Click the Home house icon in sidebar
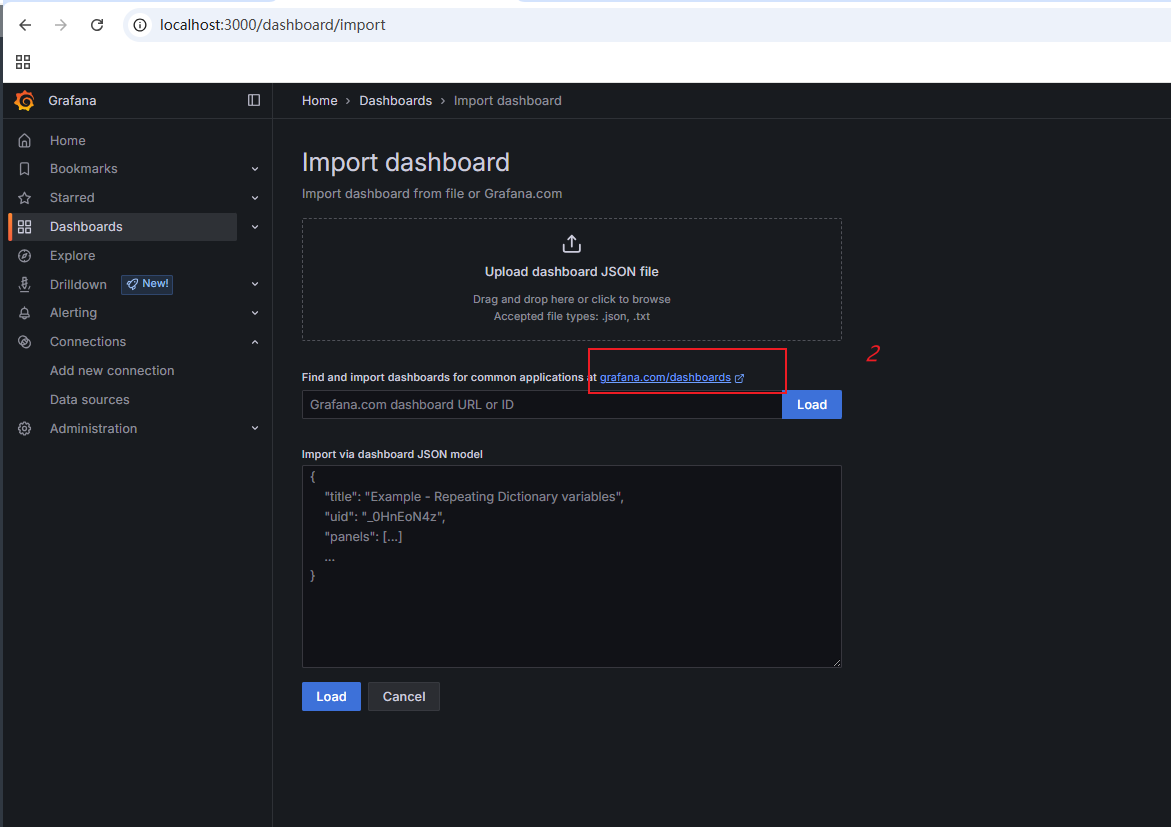This screenshot has height=827, width=1171. click(25, 140)
